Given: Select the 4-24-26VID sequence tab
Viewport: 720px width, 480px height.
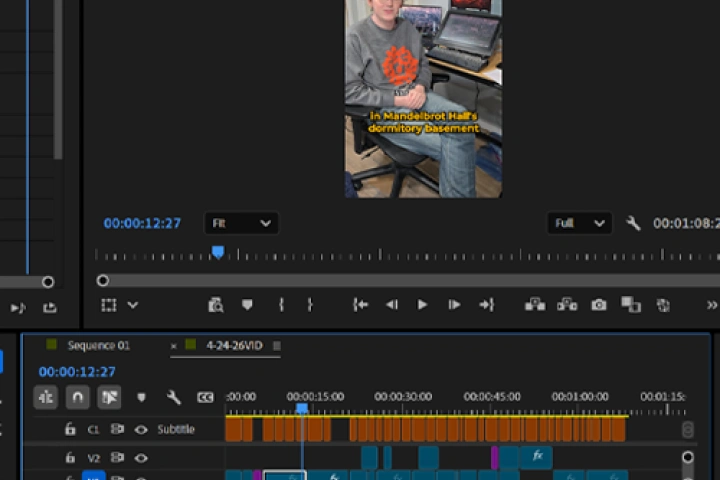Looking at the screenshot, I should pos(234,345).
